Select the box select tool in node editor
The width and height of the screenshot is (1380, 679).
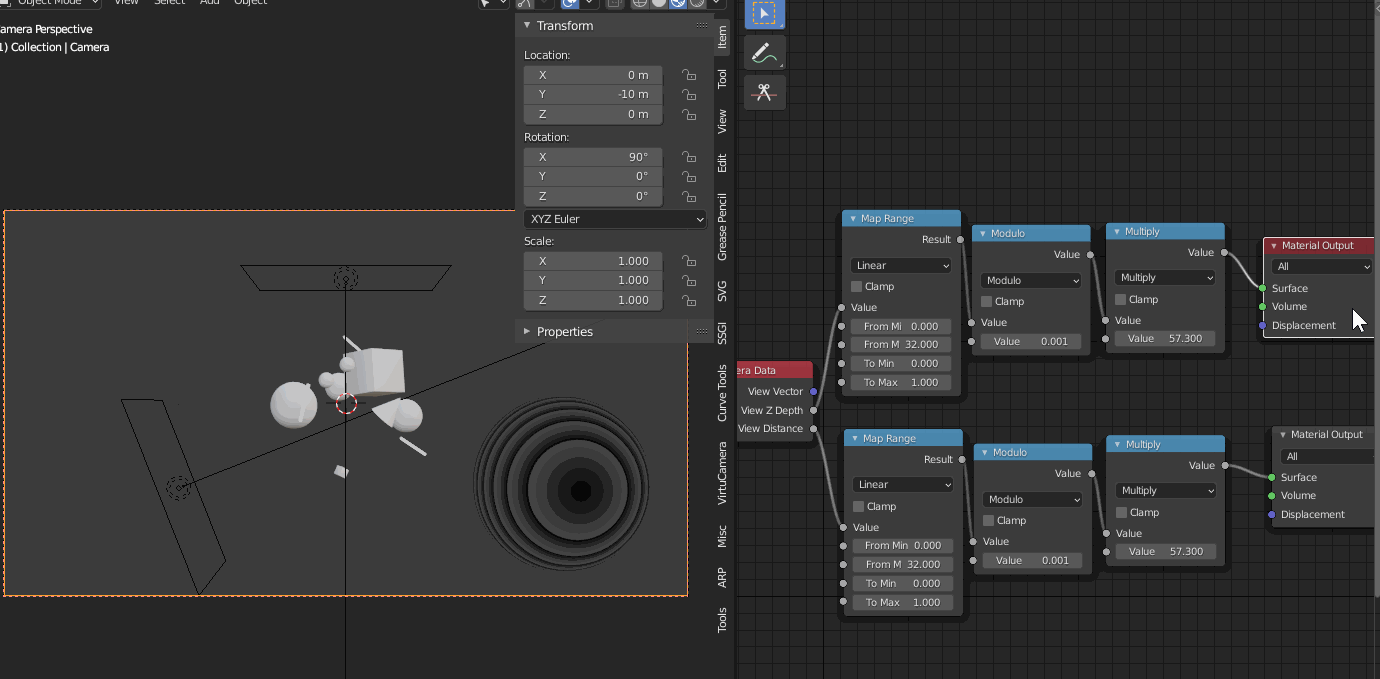tap(764, 13)
